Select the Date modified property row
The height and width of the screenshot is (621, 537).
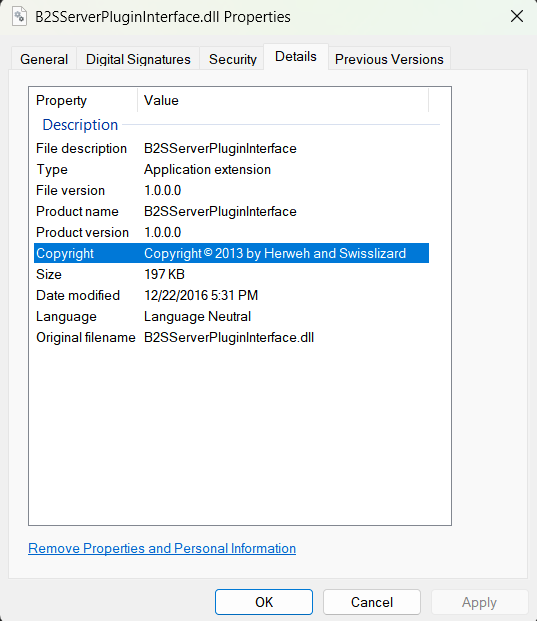pos(231,295)
